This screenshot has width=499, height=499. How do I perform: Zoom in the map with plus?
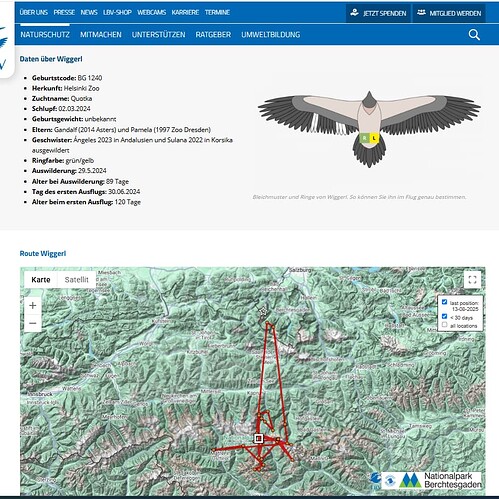33,305
